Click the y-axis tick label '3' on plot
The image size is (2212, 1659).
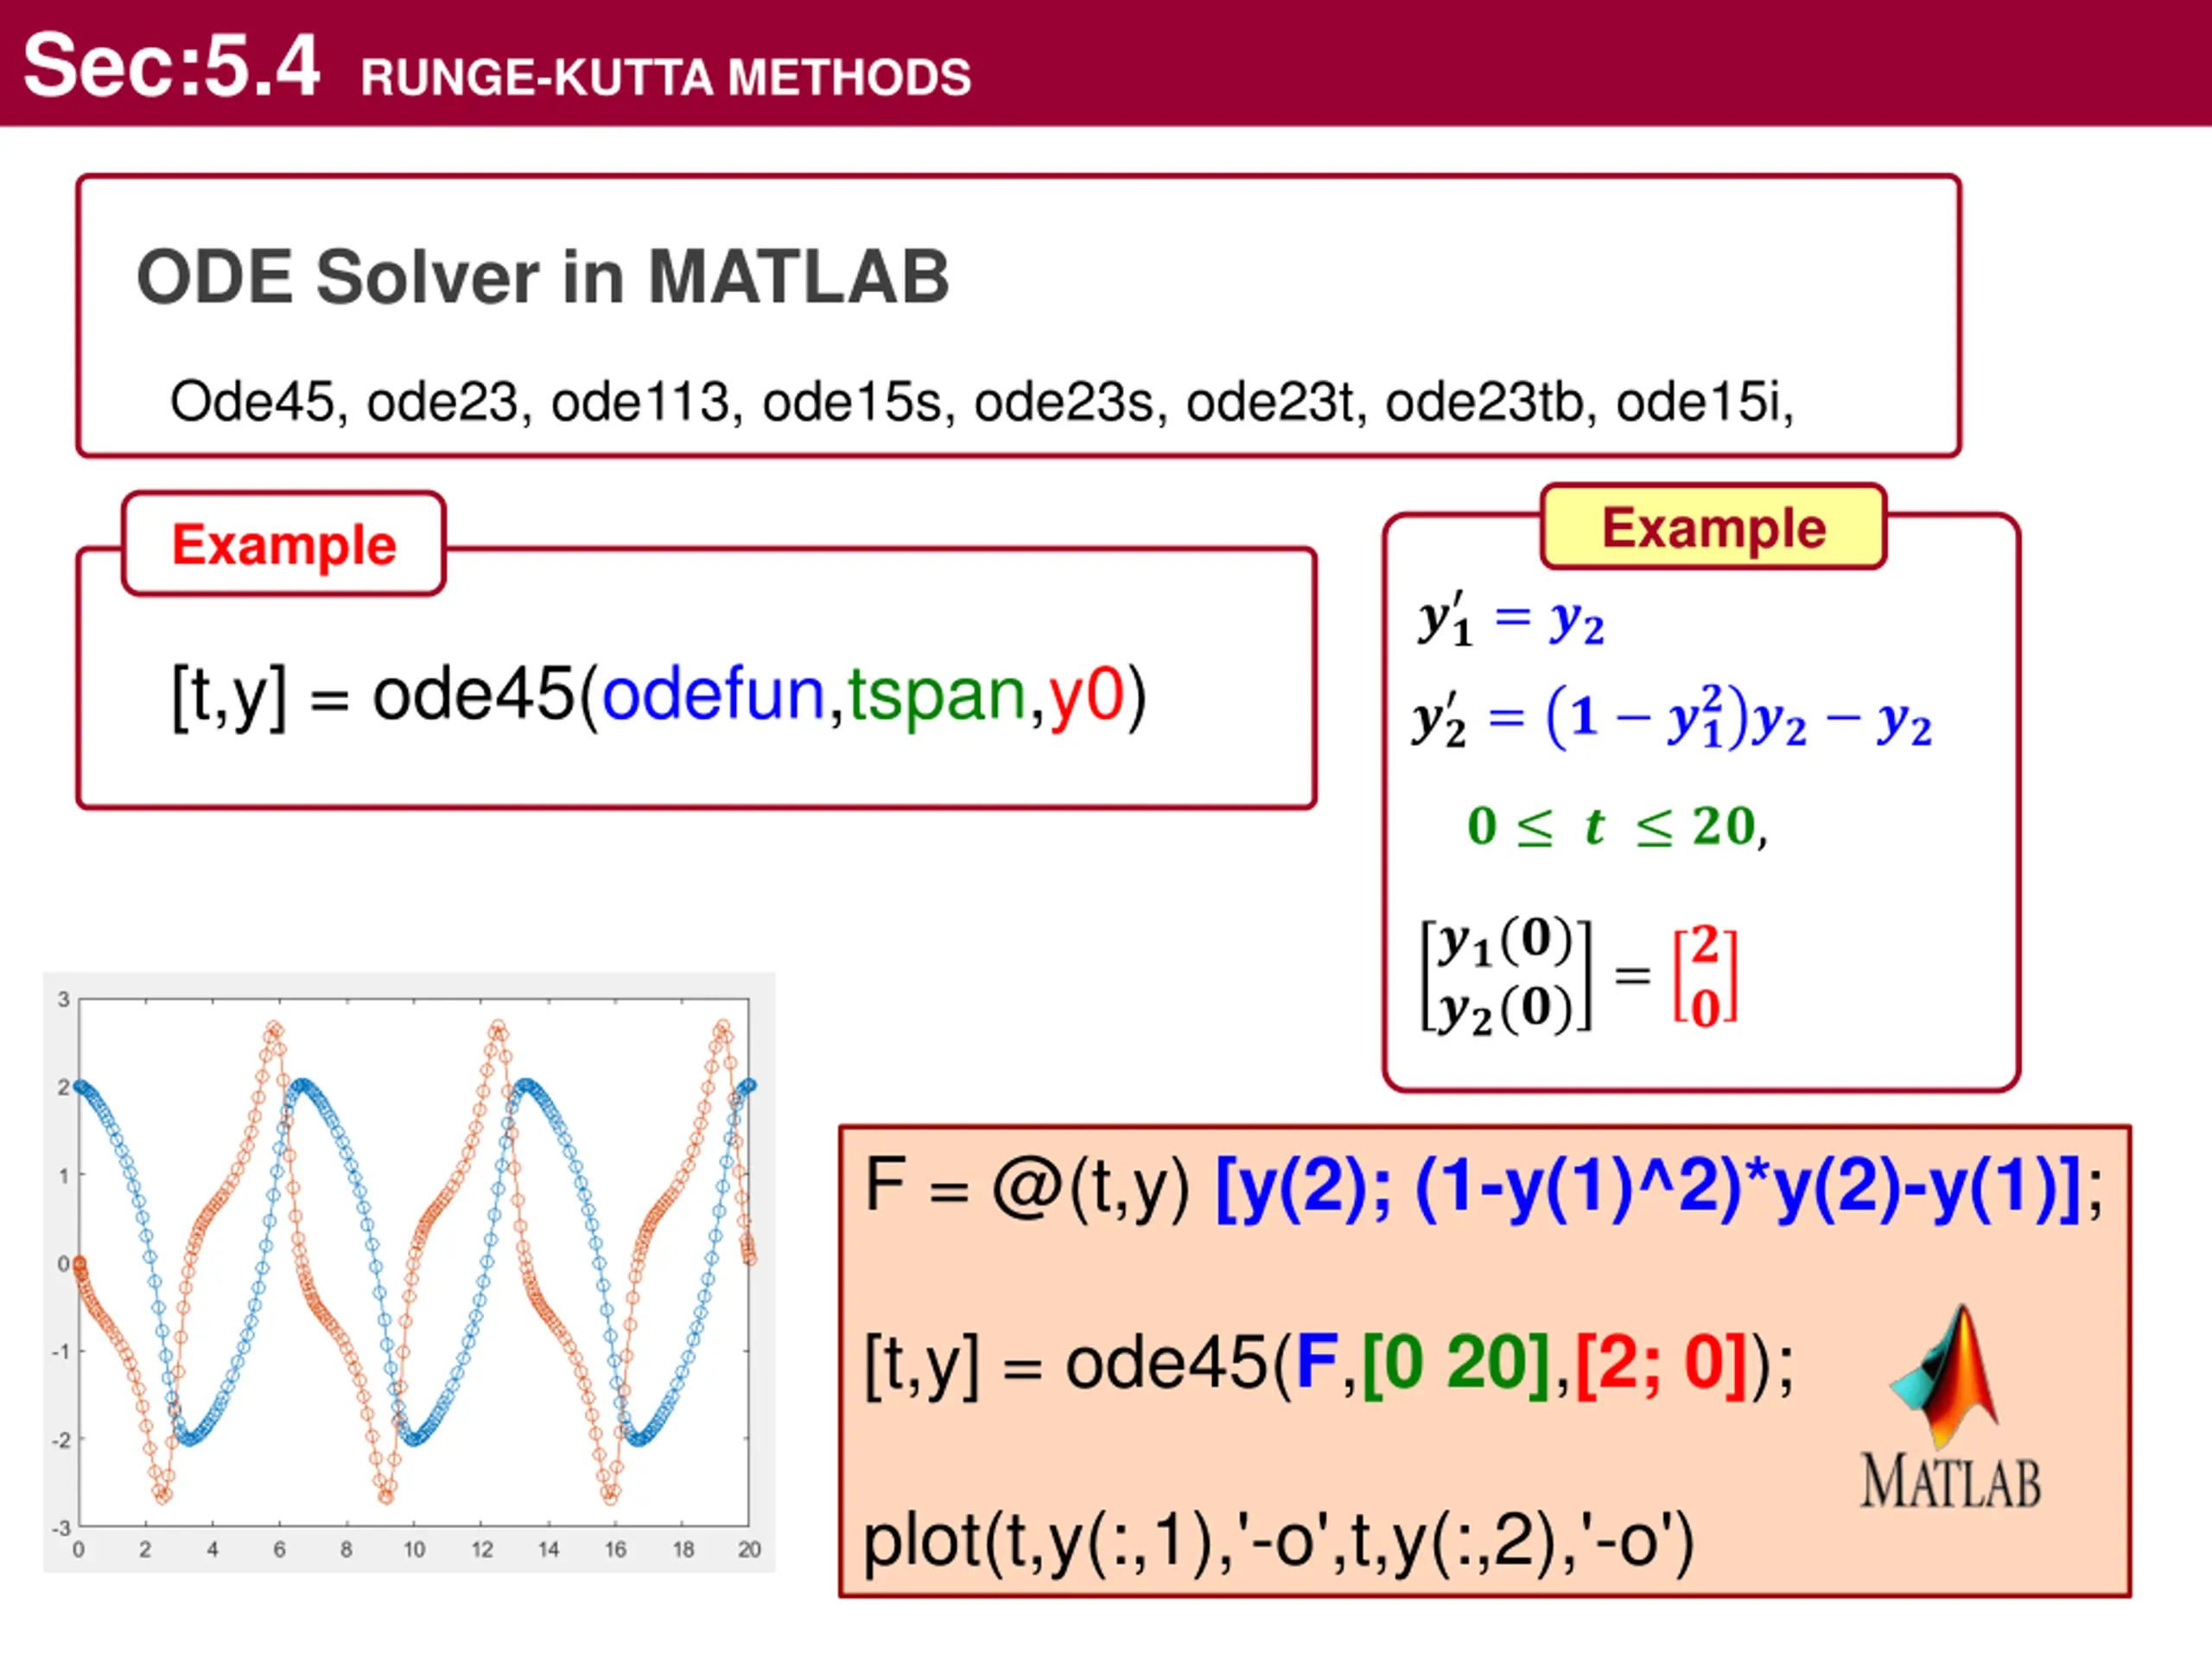point(64,999)
